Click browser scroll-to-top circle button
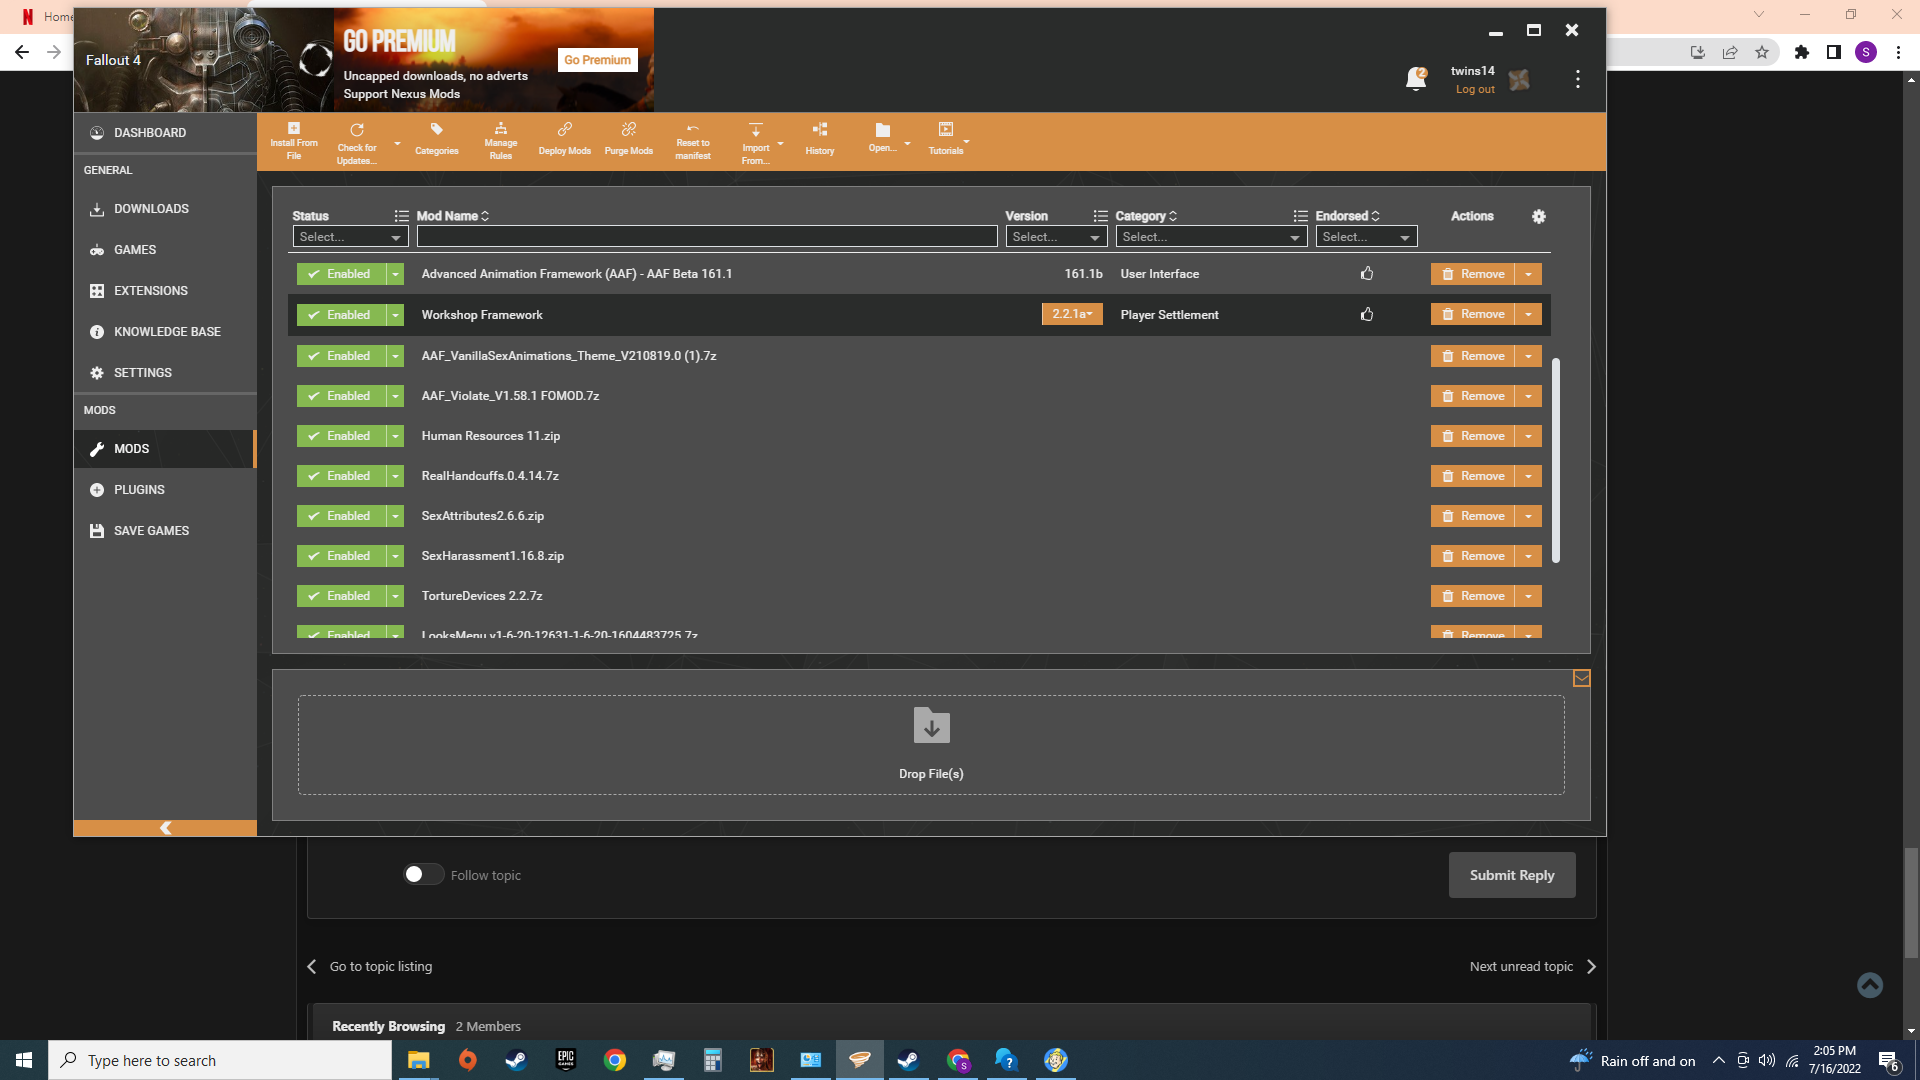This screenshot has width=1920, height=1080. 1870,985
